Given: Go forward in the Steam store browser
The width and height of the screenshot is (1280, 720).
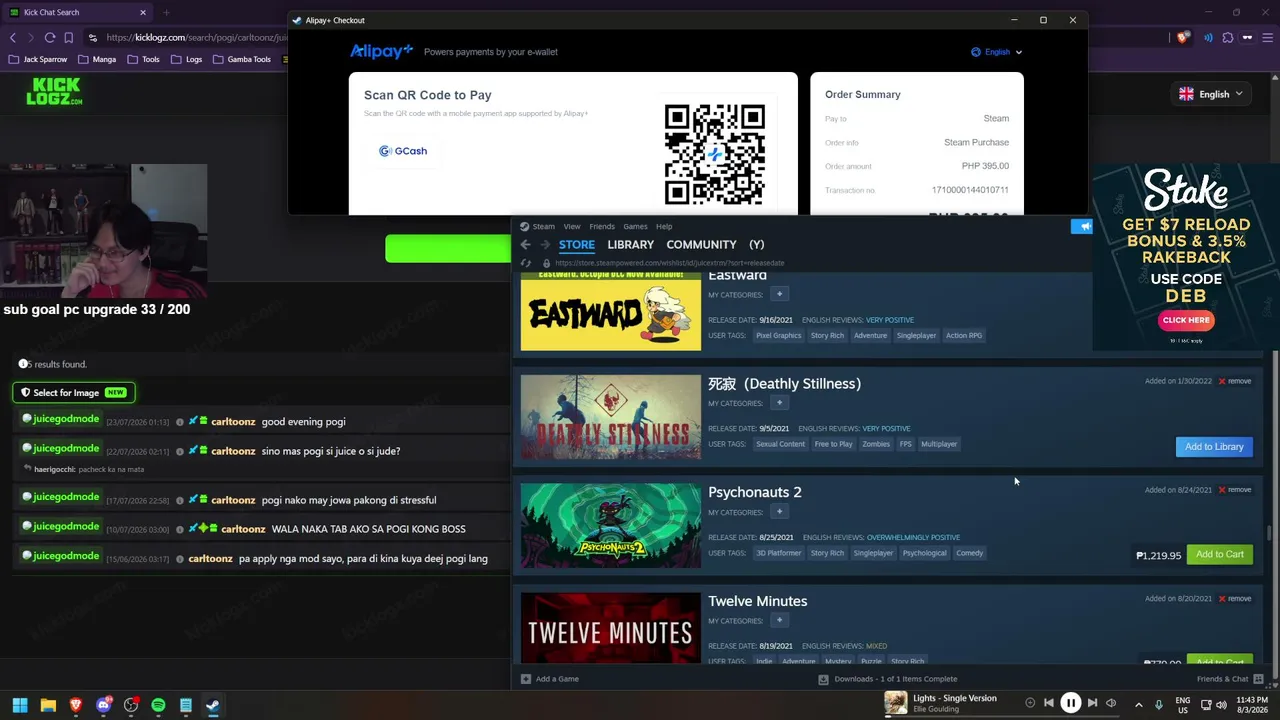Looking at the screenshot, I should 545,245.
